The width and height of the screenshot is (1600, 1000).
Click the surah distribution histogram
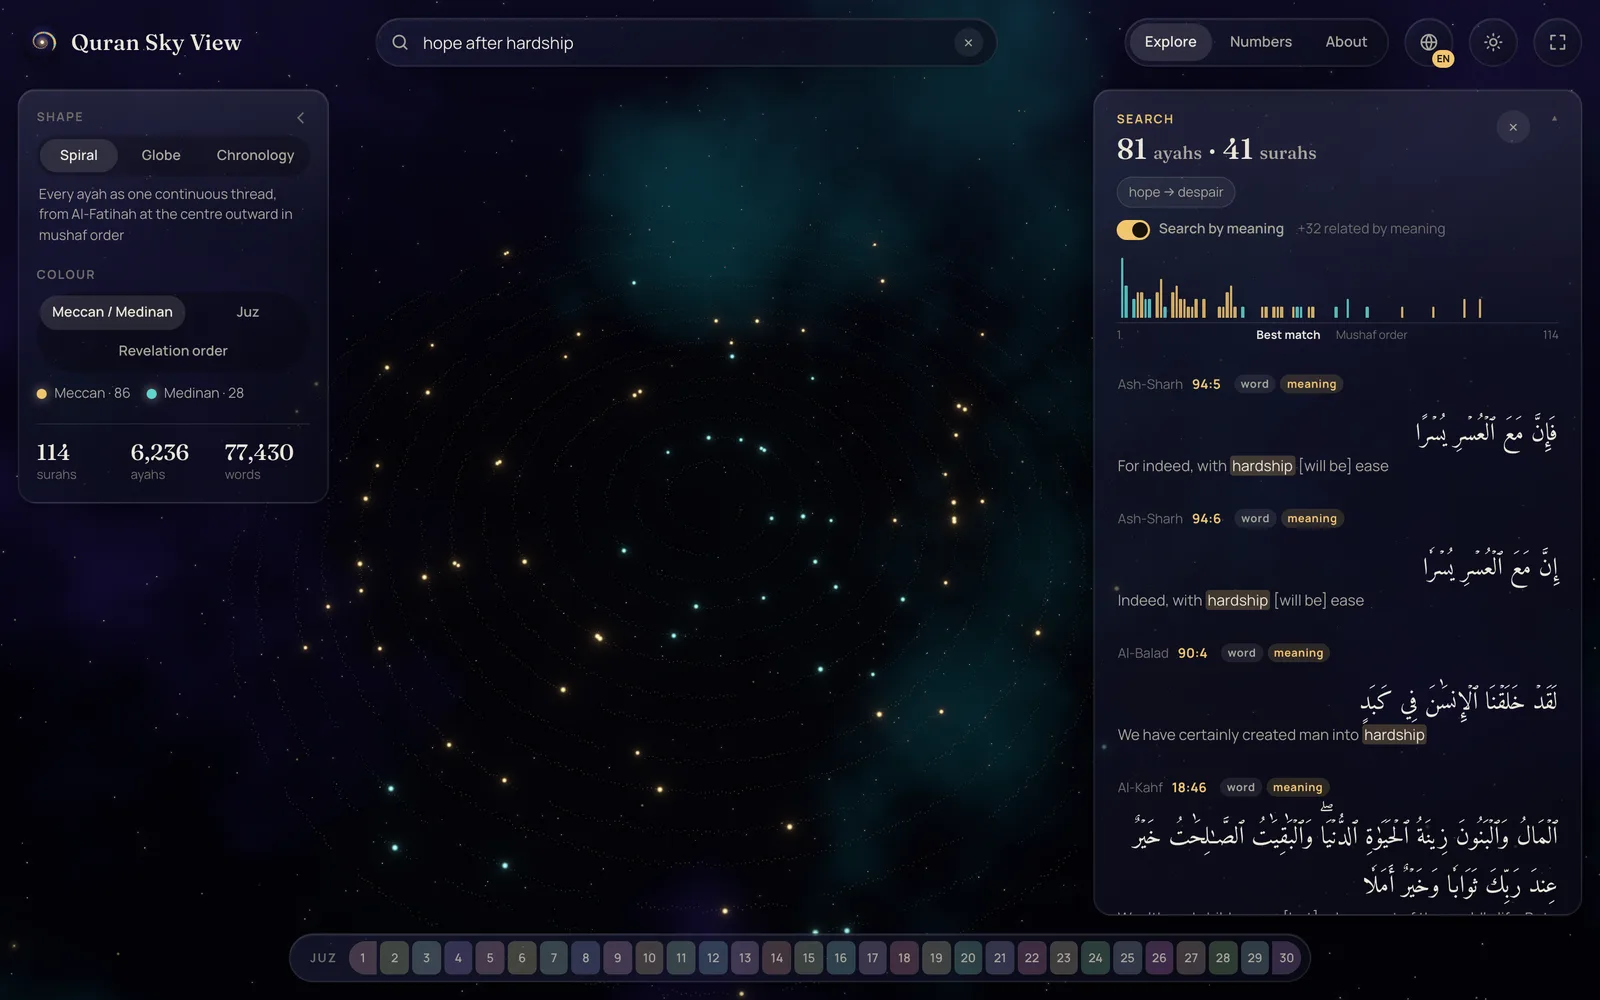[1337, 290]
